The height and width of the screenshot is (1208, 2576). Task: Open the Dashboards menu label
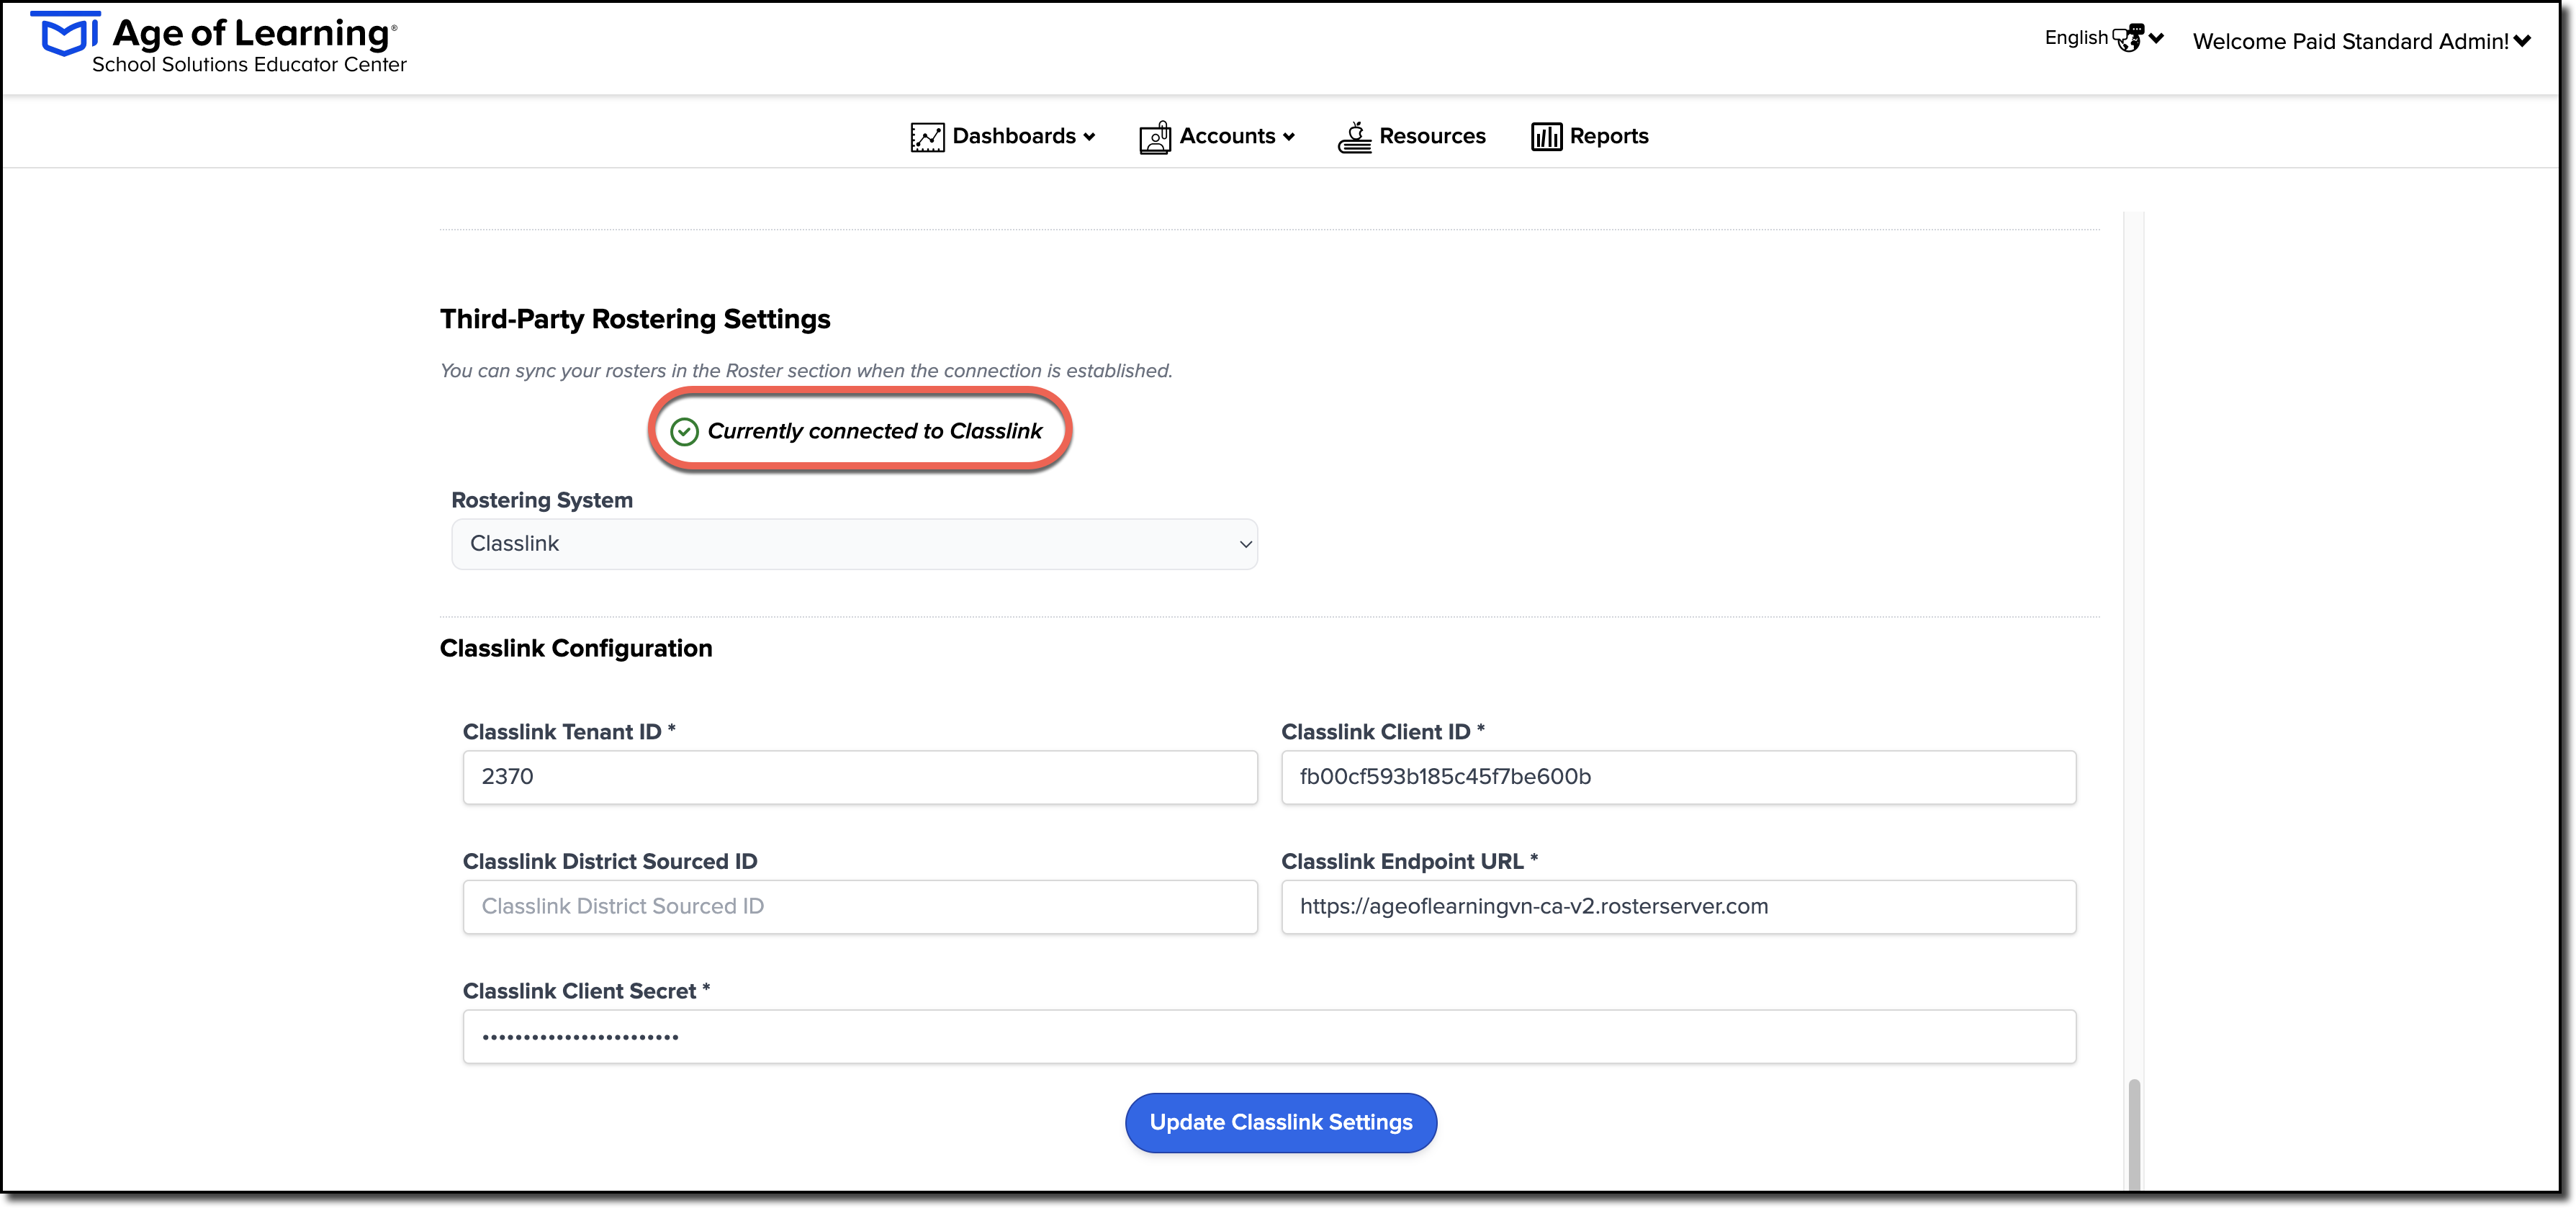point(1014,136)
